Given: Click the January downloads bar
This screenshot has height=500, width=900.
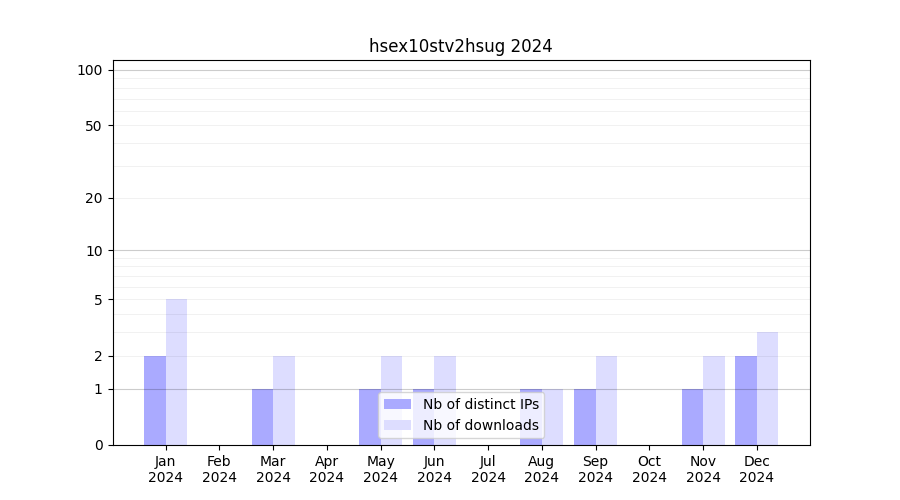Looking at the screenshot, I should (176, 372).
